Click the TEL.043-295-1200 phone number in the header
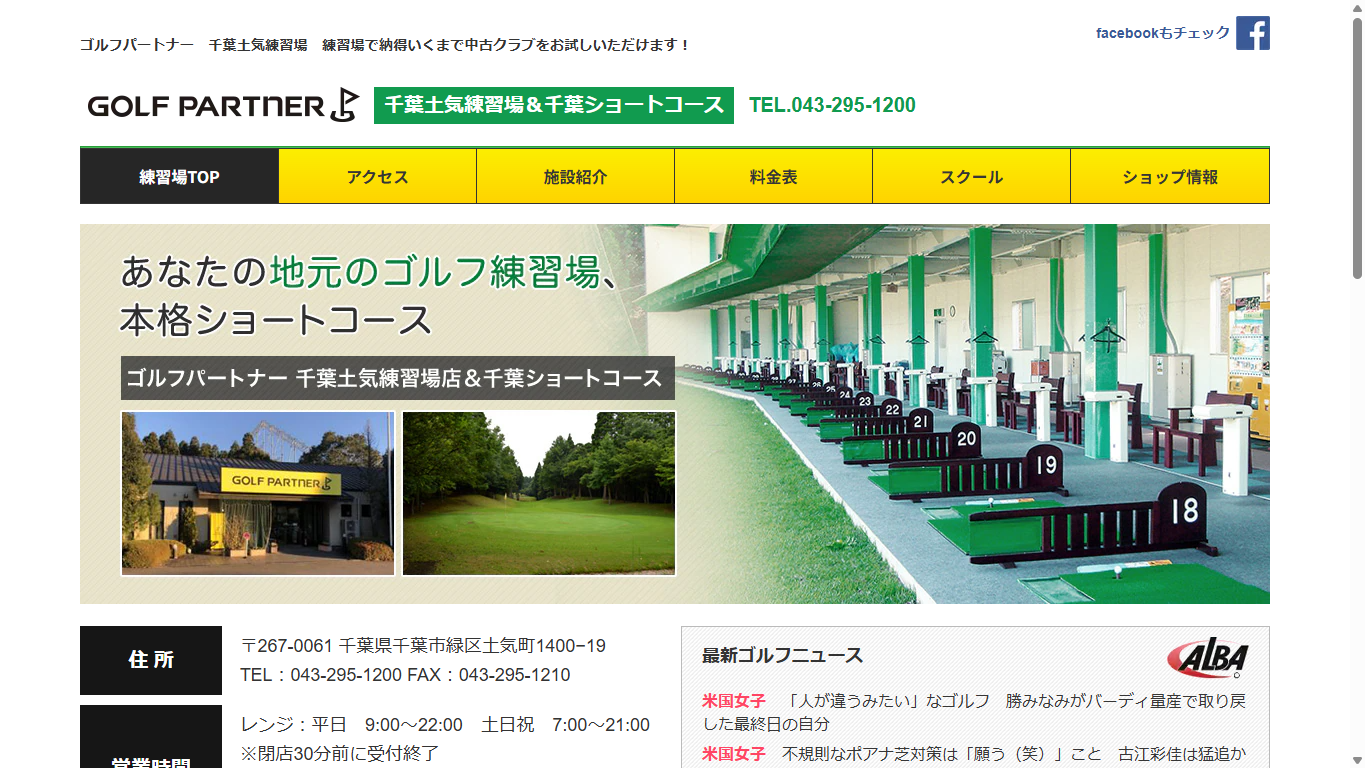 pos(832,105)
